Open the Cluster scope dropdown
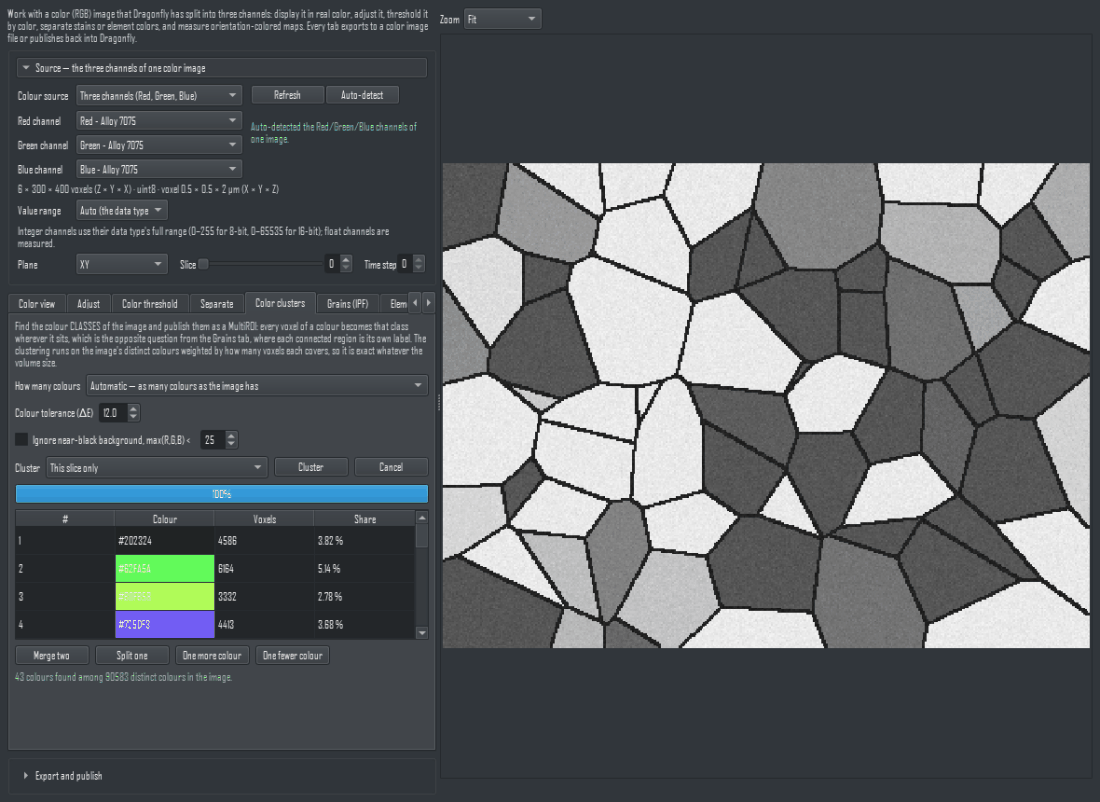1100x802 pixels. coord(156,467)
